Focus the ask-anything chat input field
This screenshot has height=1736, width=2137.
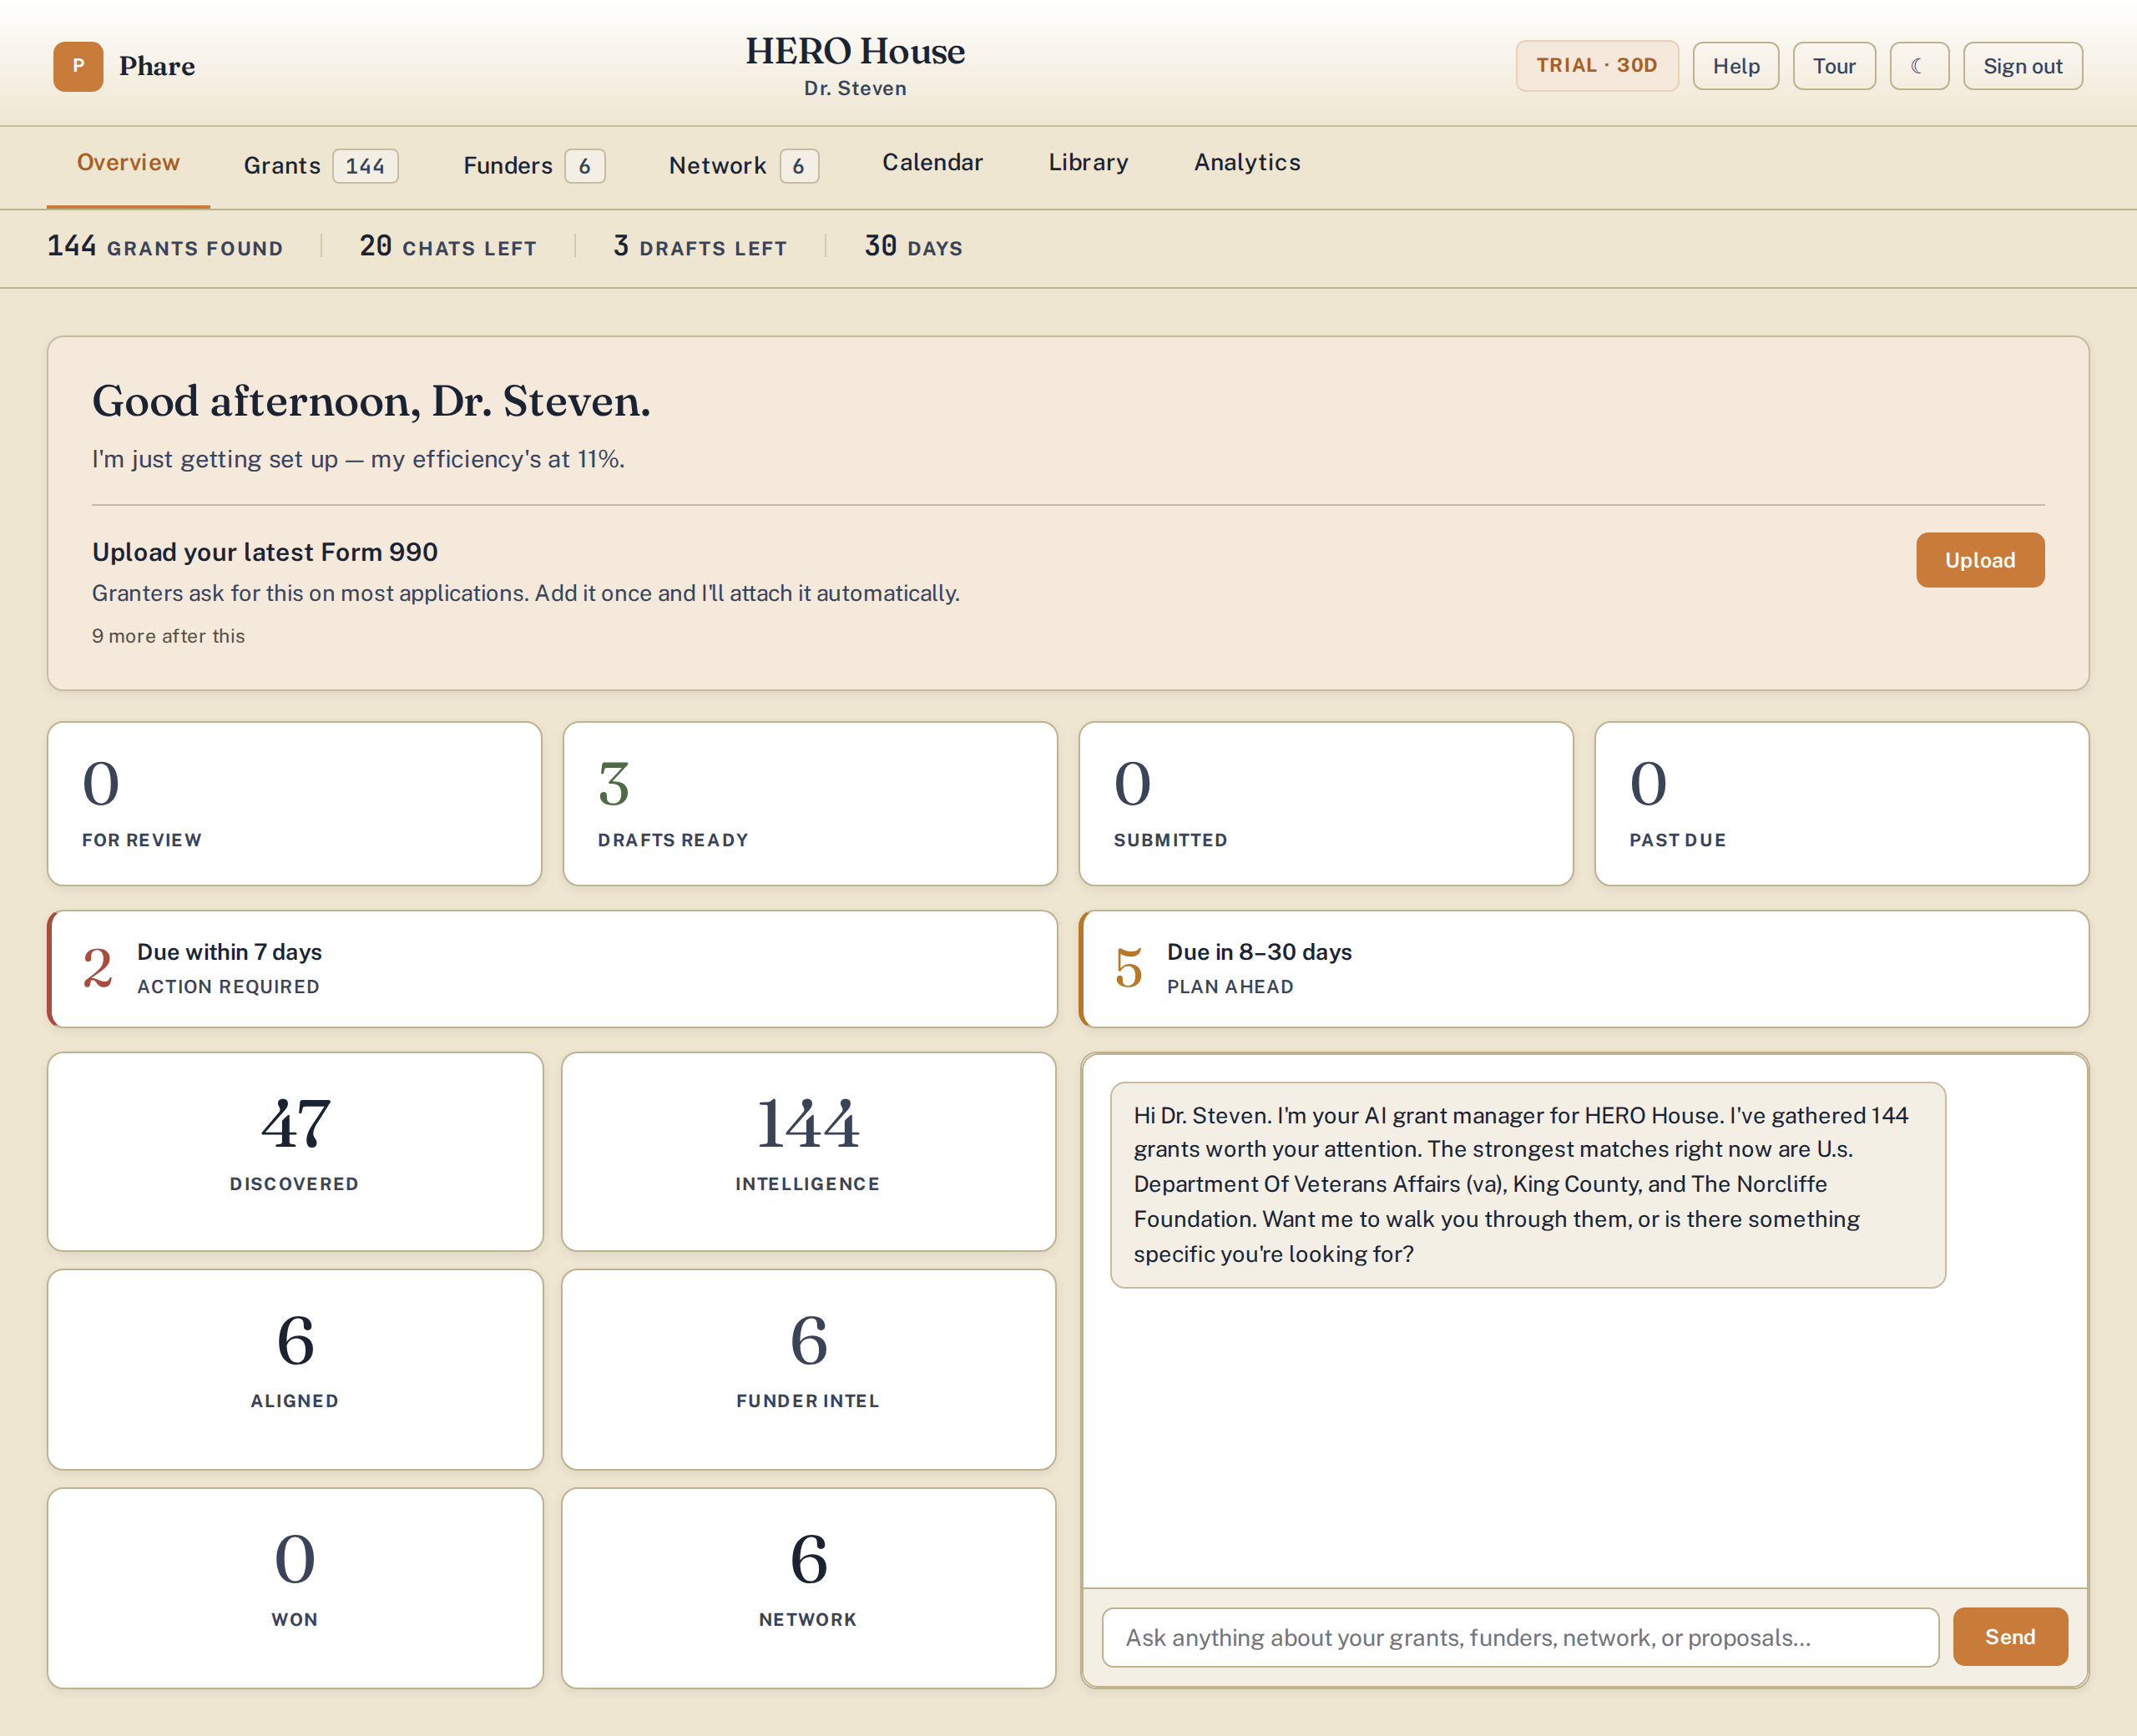click(x=1519, y=1637)
